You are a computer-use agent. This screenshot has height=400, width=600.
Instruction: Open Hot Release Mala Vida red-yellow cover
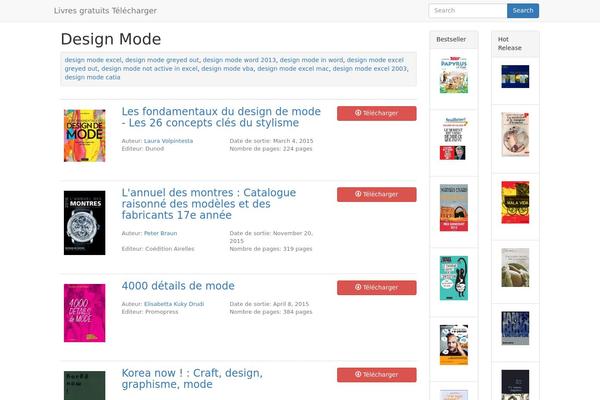tap(515, 202)
